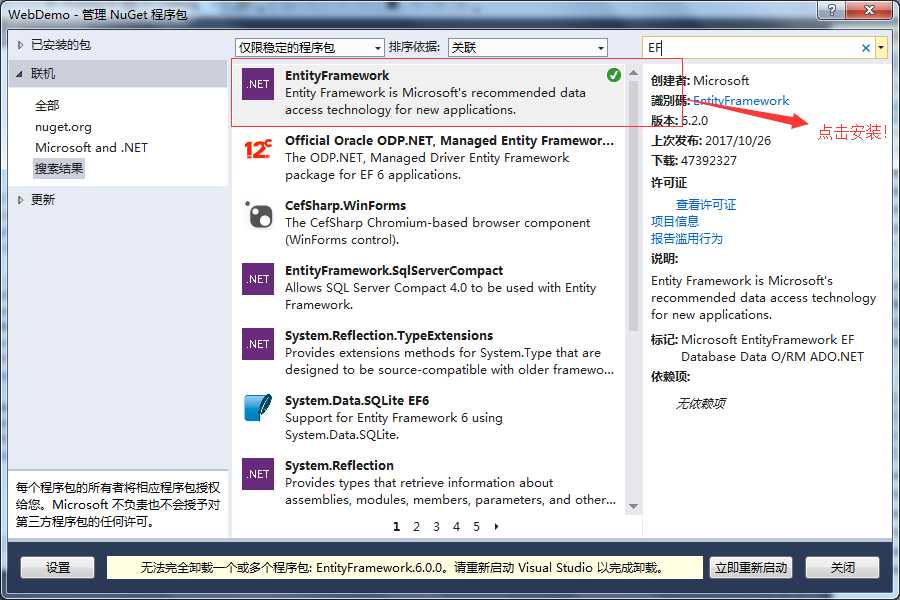This screenshot has width=900, height=600.
Task: Open the EntityFramework 识别码 link
Action: [x=741, y=101]
